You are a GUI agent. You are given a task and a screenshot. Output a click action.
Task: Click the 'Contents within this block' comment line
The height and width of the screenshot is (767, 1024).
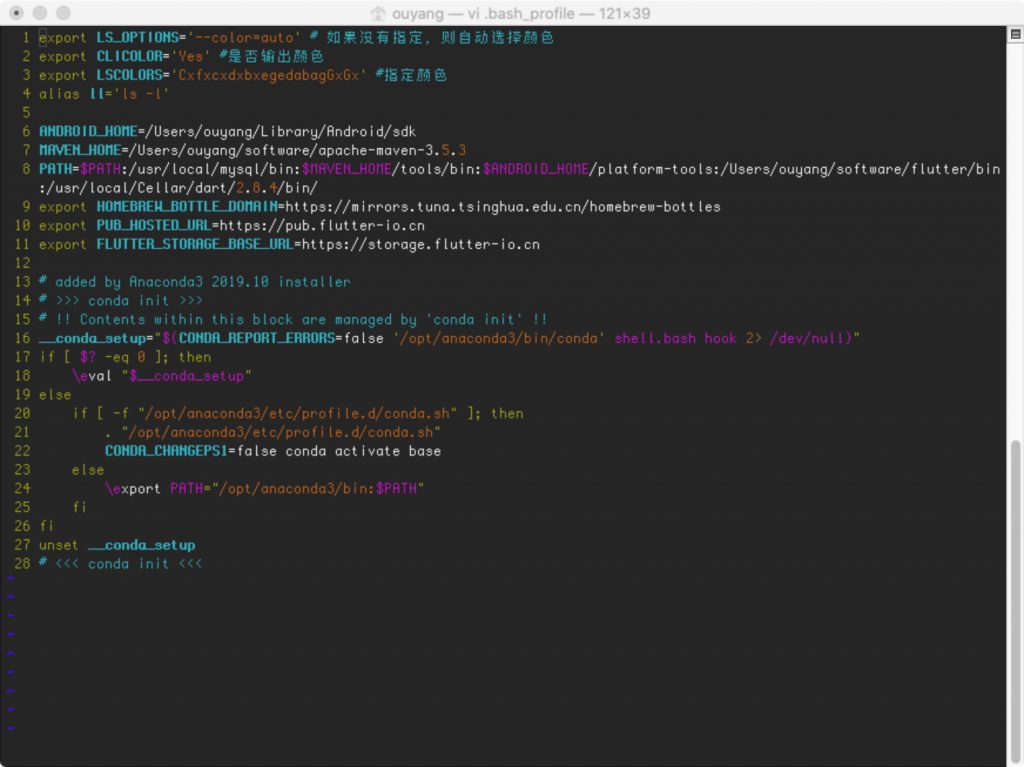coord(293,320)
